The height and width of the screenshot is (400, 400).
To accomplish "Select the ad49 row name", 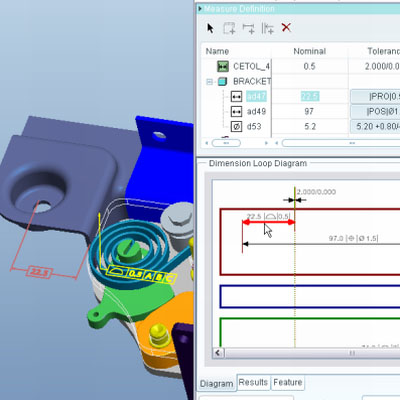I will (x=256, y=111).
